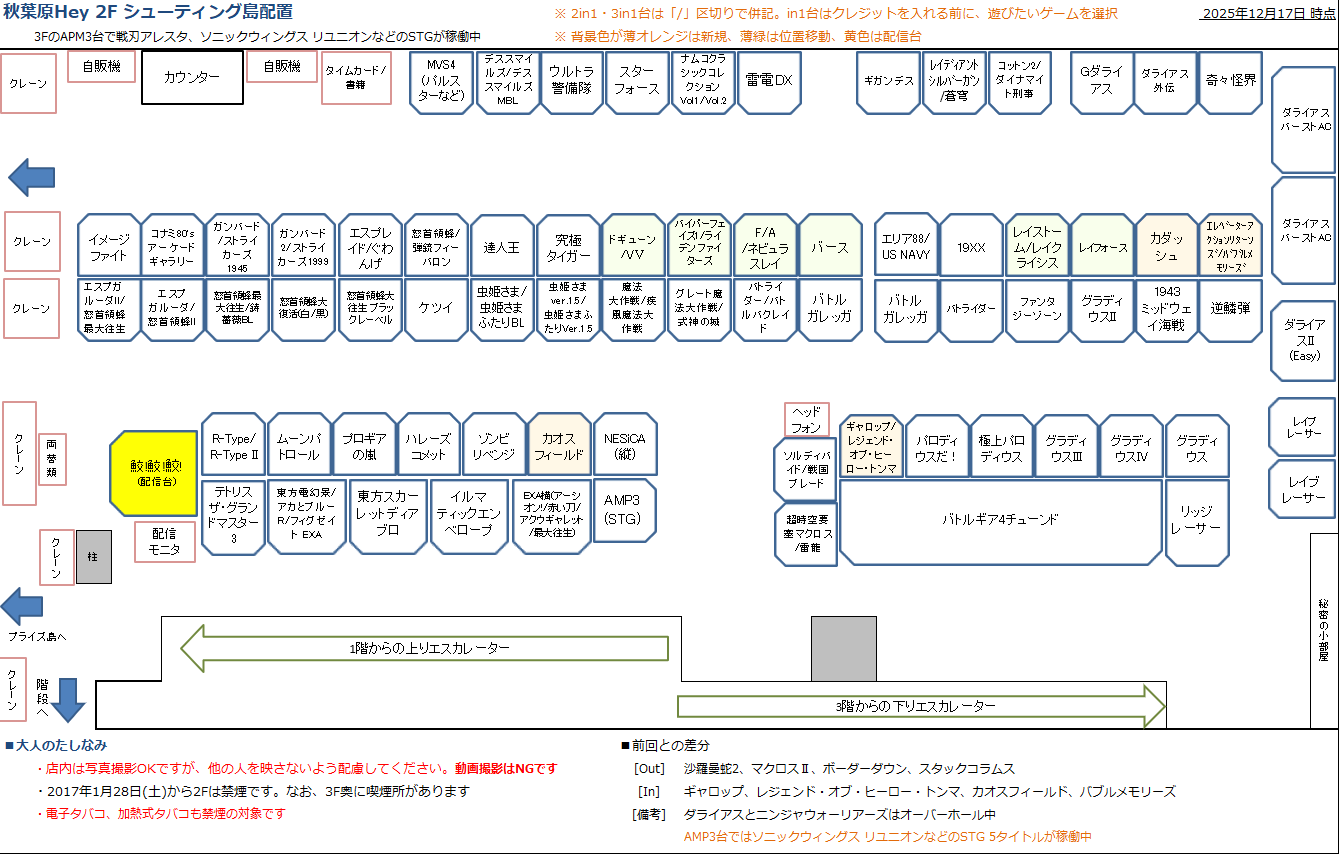Click the ケツイ cabinet cell
This screenshot has height=857, width=1342.
point(436,309)
